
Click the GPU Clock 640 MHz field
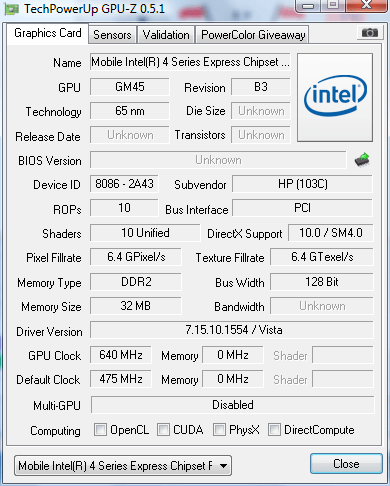click(121, 355)
